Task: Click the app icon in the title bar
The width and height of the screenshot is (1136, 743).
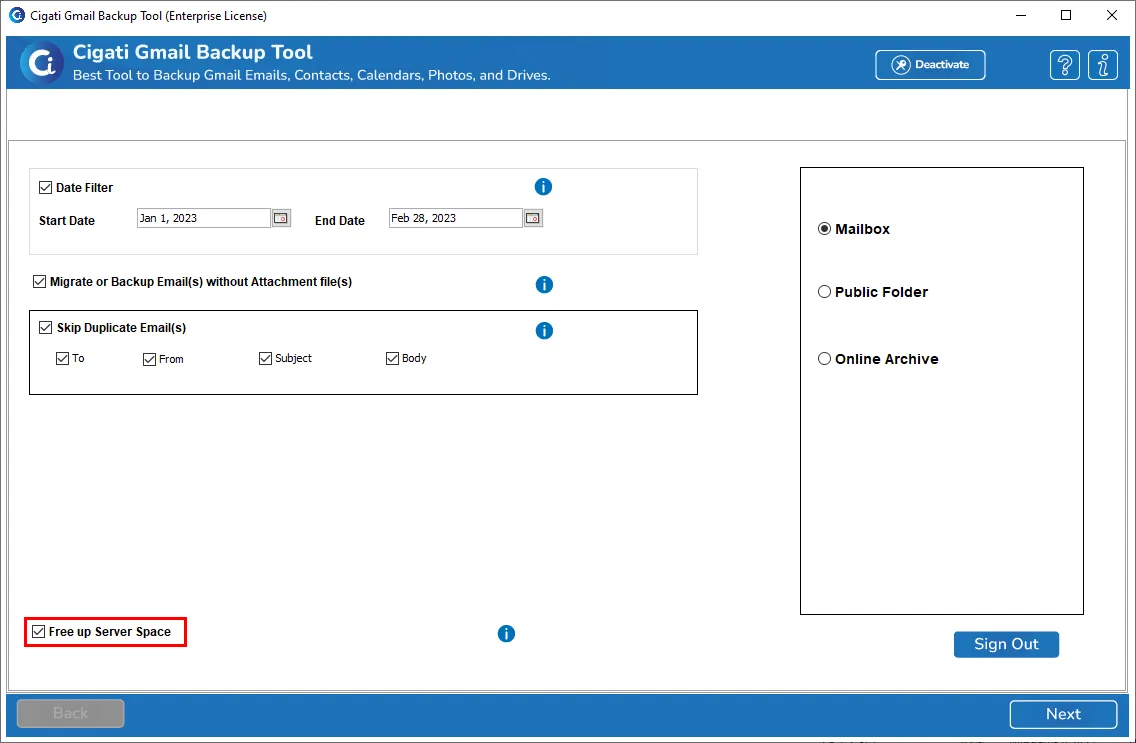Action: coord(16,15)
